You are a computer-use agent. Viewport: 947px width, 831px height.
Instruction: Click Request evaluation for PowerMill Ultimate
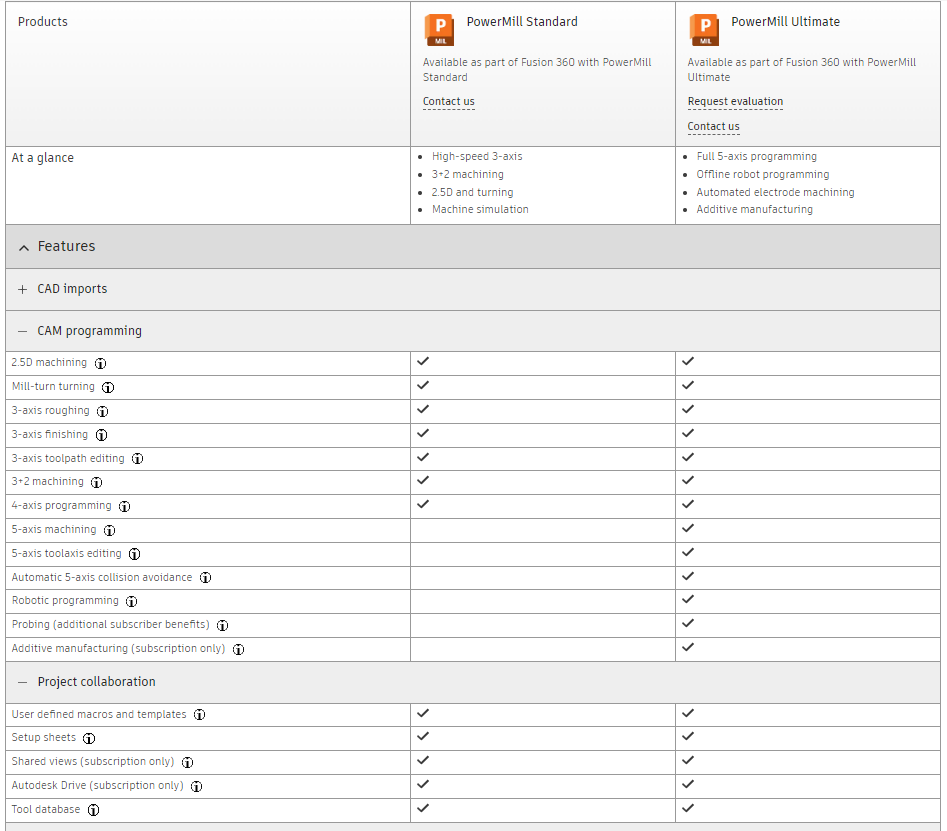(735, 101)
